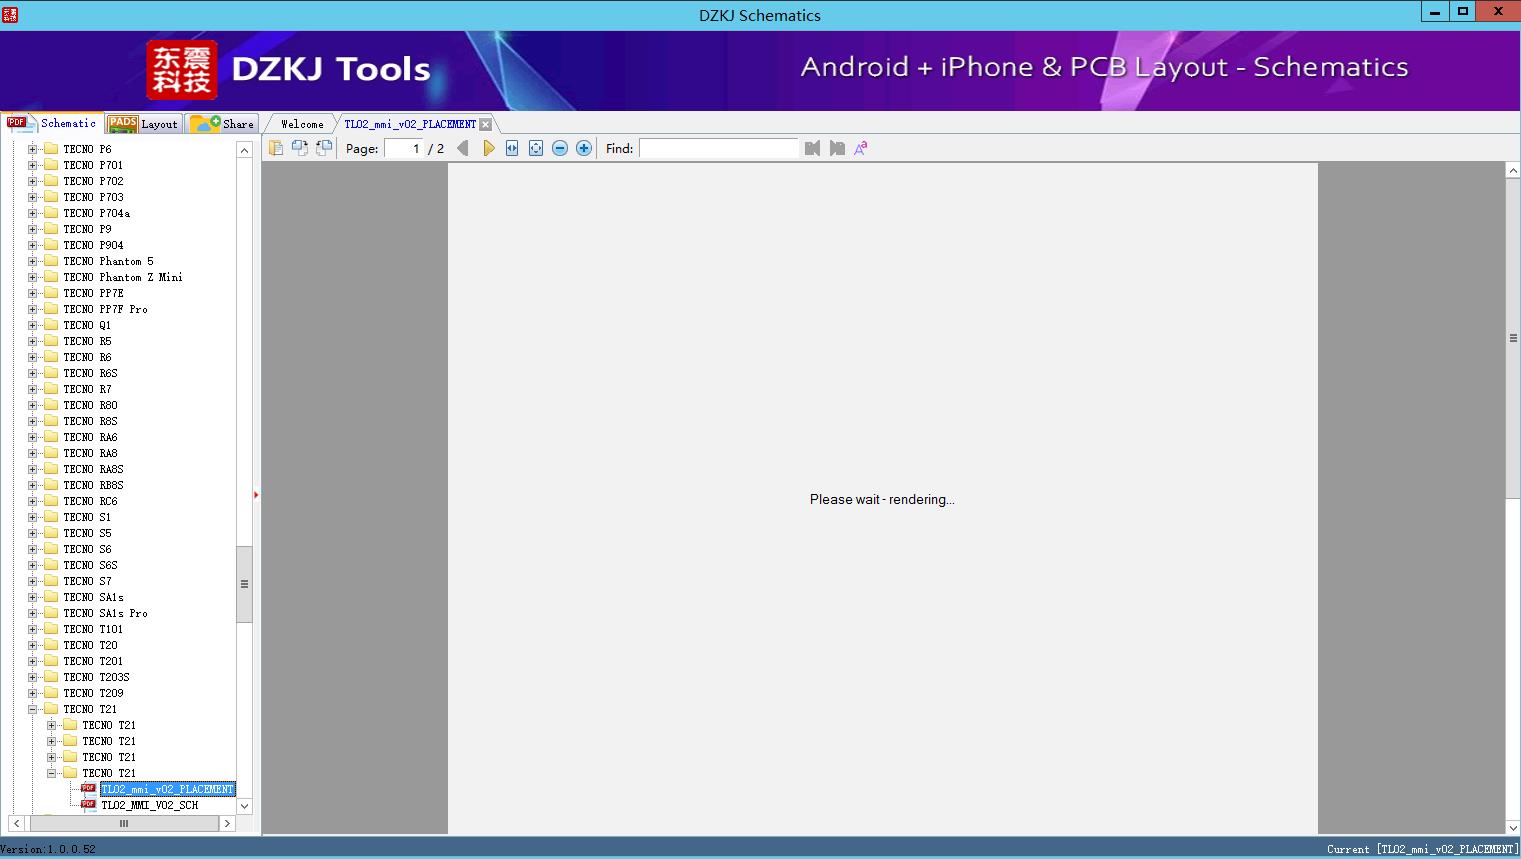Click PDF icon of TL02_mmi_v02_PLACEMENT
Viewport: 1521px width, 859px height.
pos(88,788)
